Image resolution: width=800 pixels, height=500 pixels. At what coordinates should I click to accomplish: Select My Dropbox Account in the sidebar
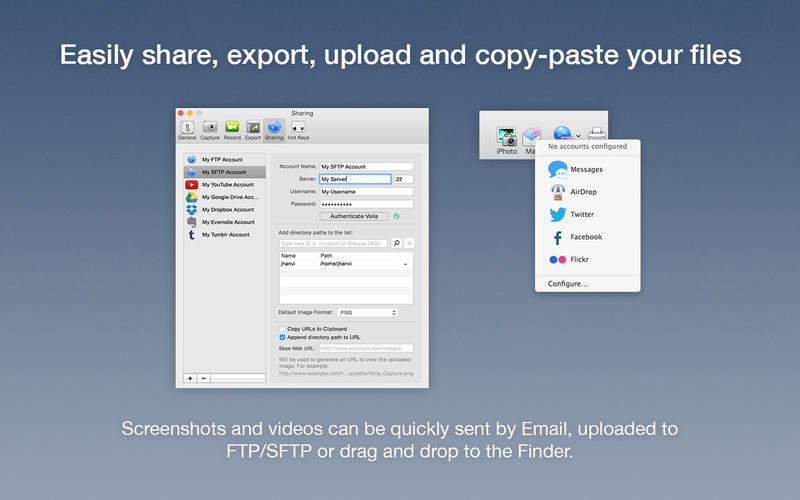click(x=226, y=210)
